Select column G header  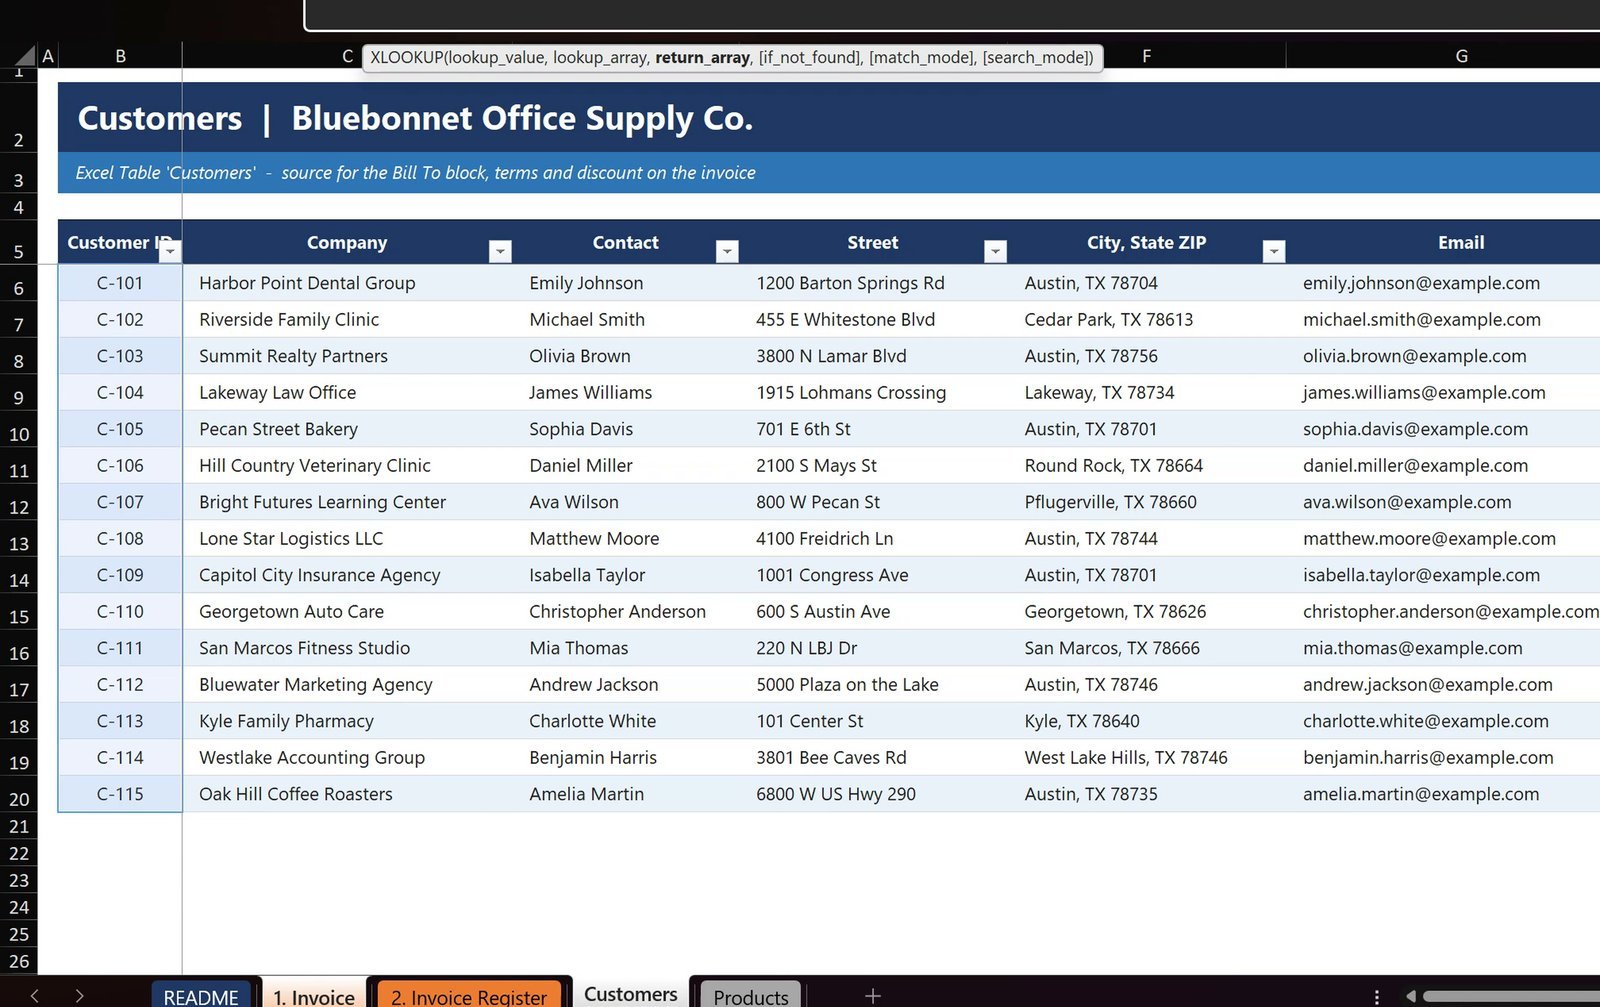click(1461, 56)
